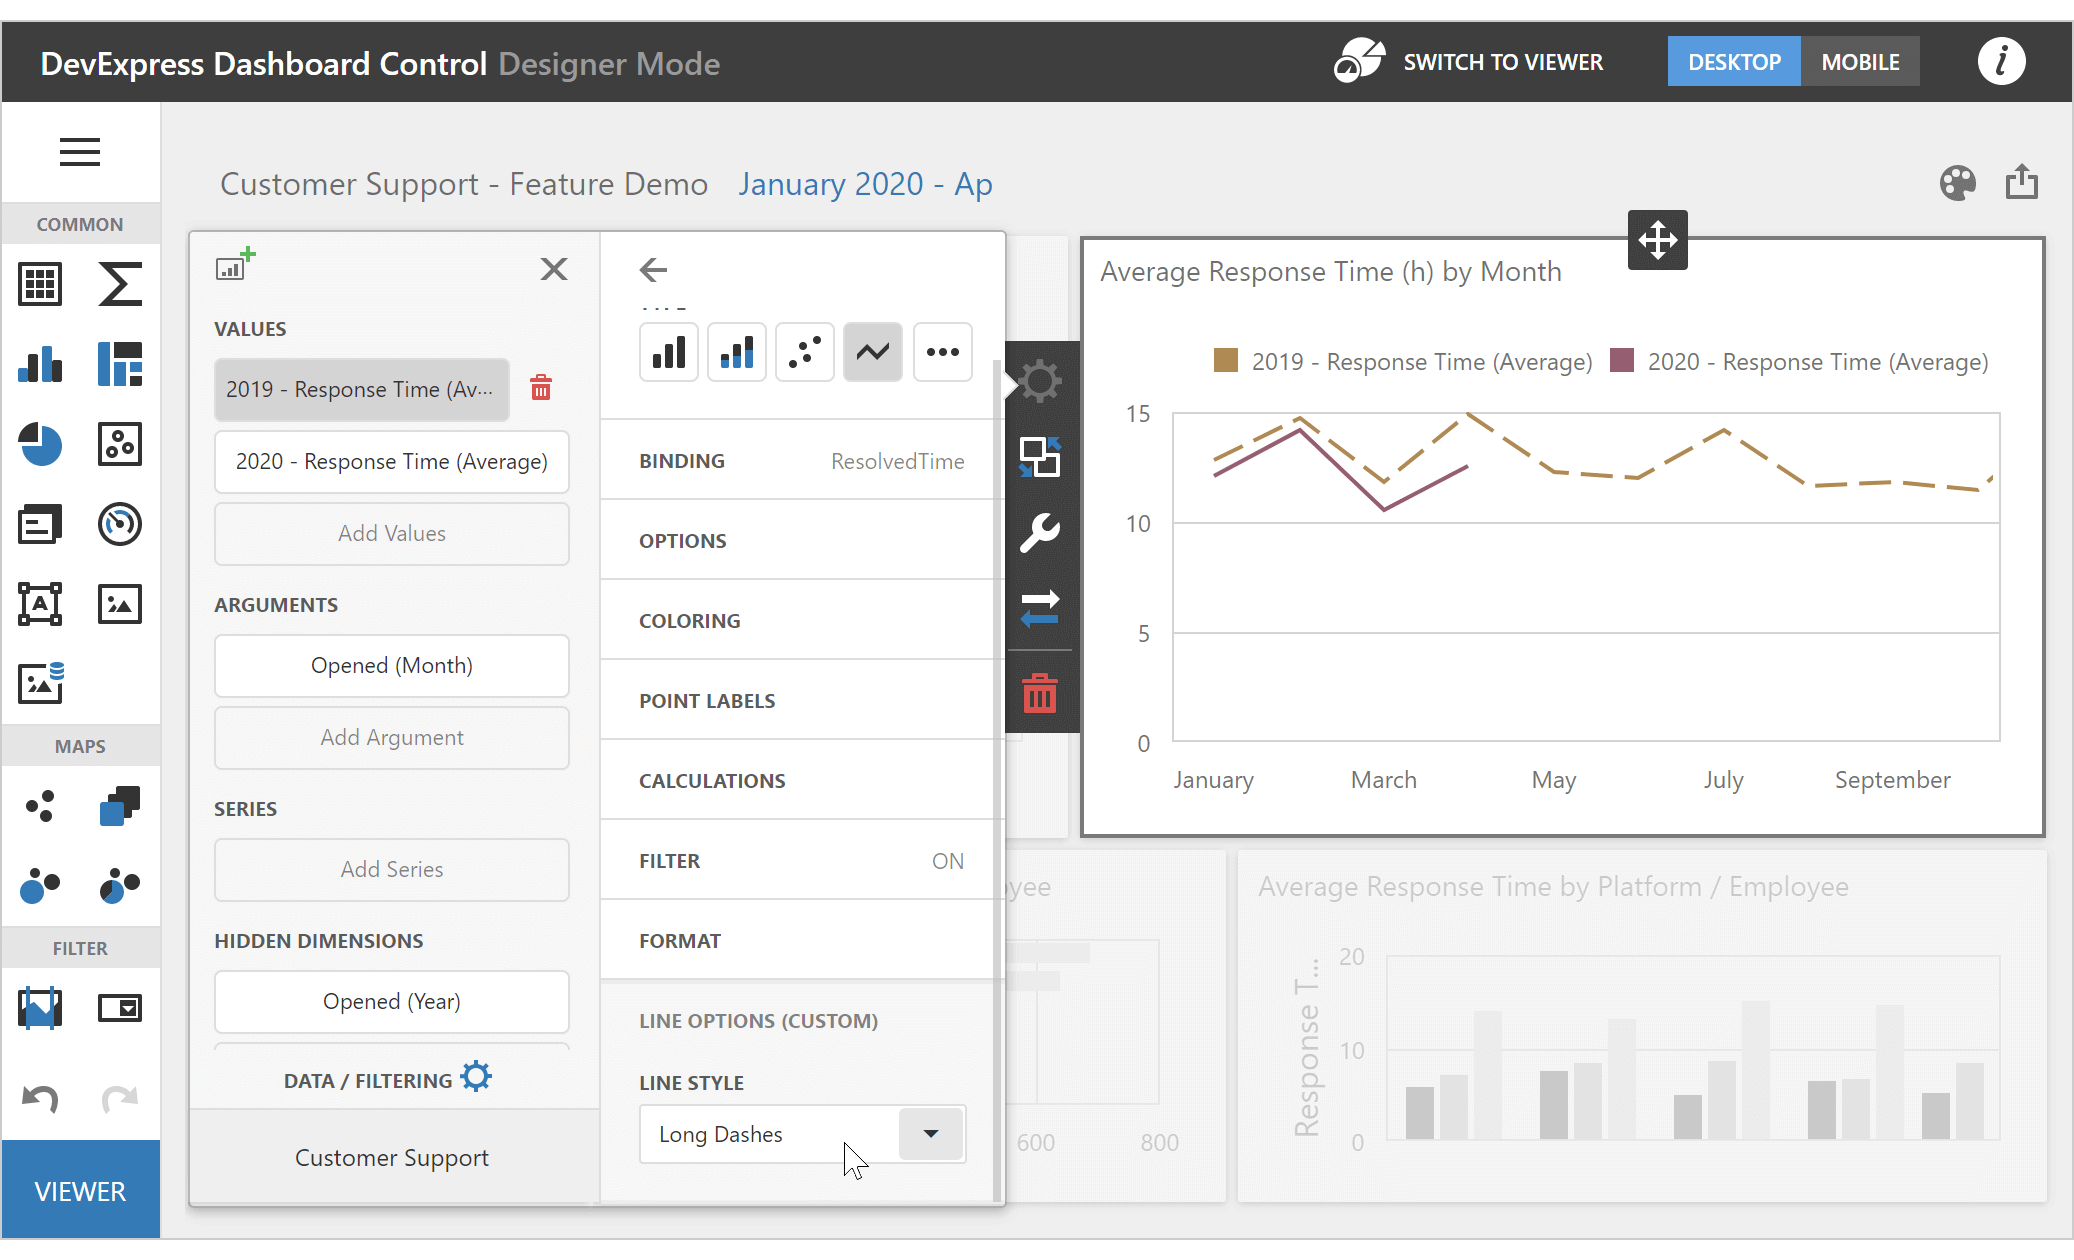Select the Customer Support data source tab
The image size is (2074, 1260).
point(391,1157)
